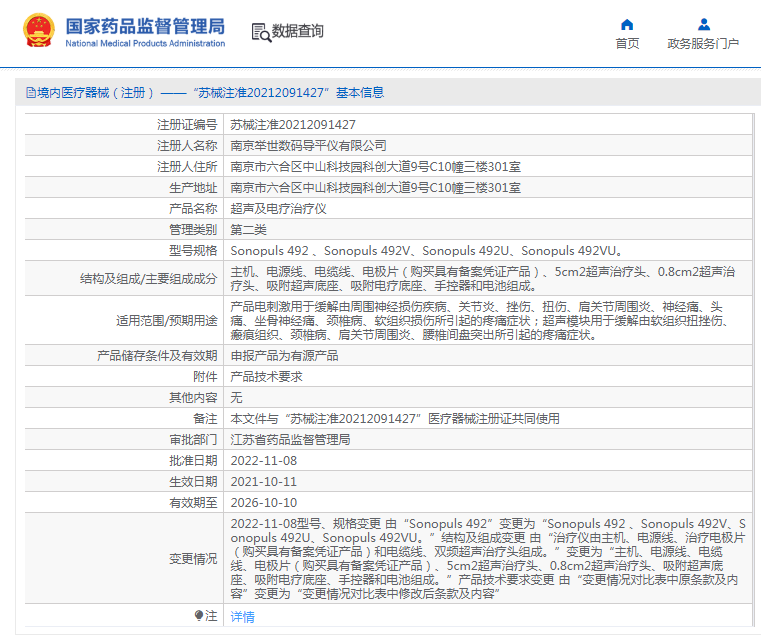The width and height of the screenshot is (761, 644).
Task: Click National Medical Products Administration subtitle
Action: coord(145,43)
